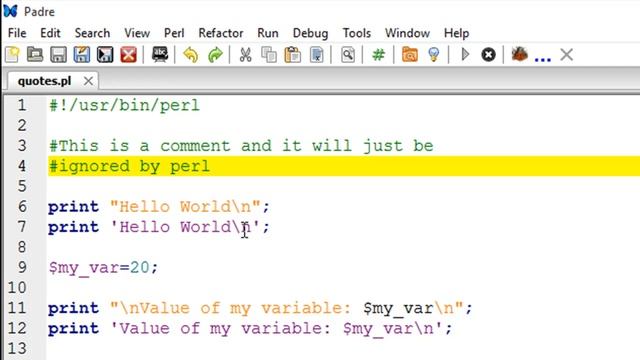Click the Open file folder icon

click(x=35, y=54)
